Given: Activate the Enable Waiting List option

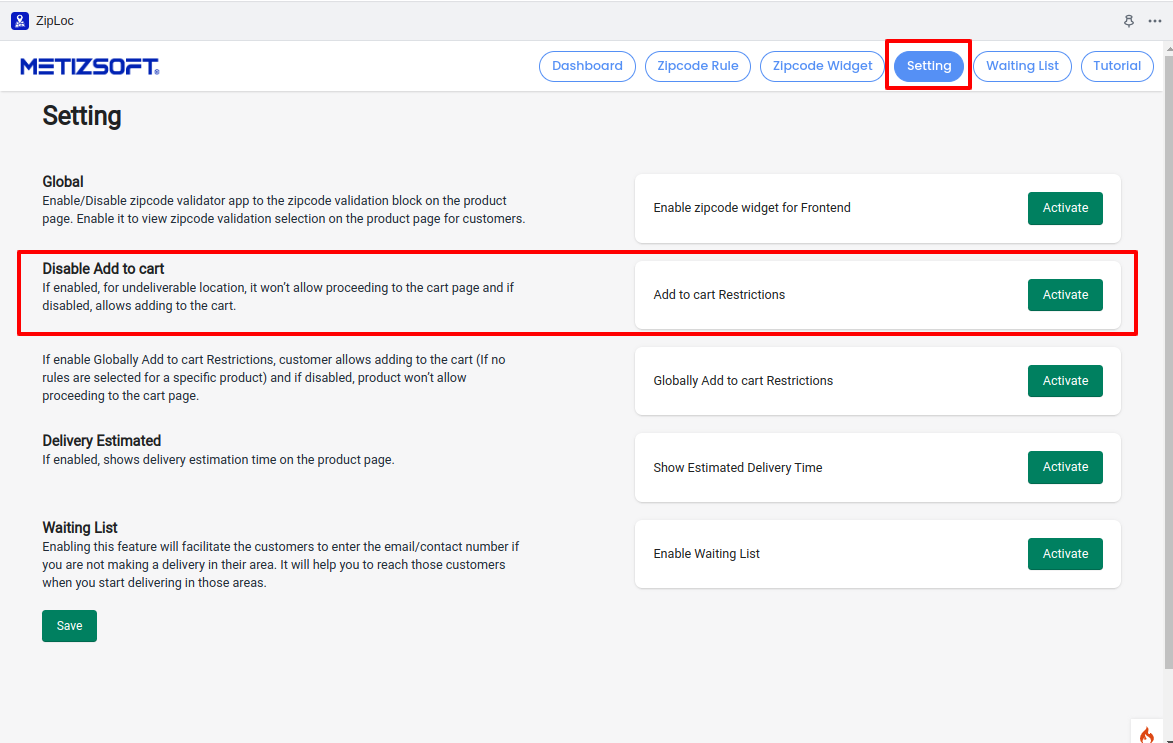Looking at the screenshot, I should click(x=1064, y=554).
